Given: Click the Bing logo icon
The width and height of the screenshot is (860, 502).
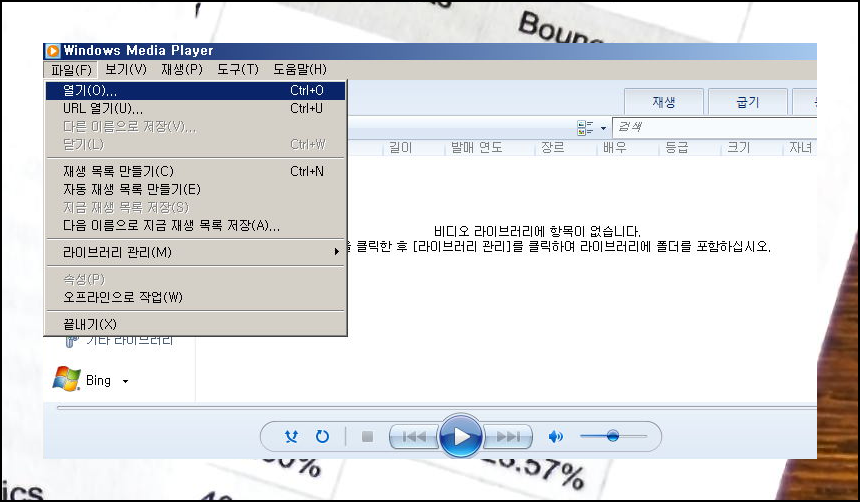Looking at the screenshot, I should (66, 379).
